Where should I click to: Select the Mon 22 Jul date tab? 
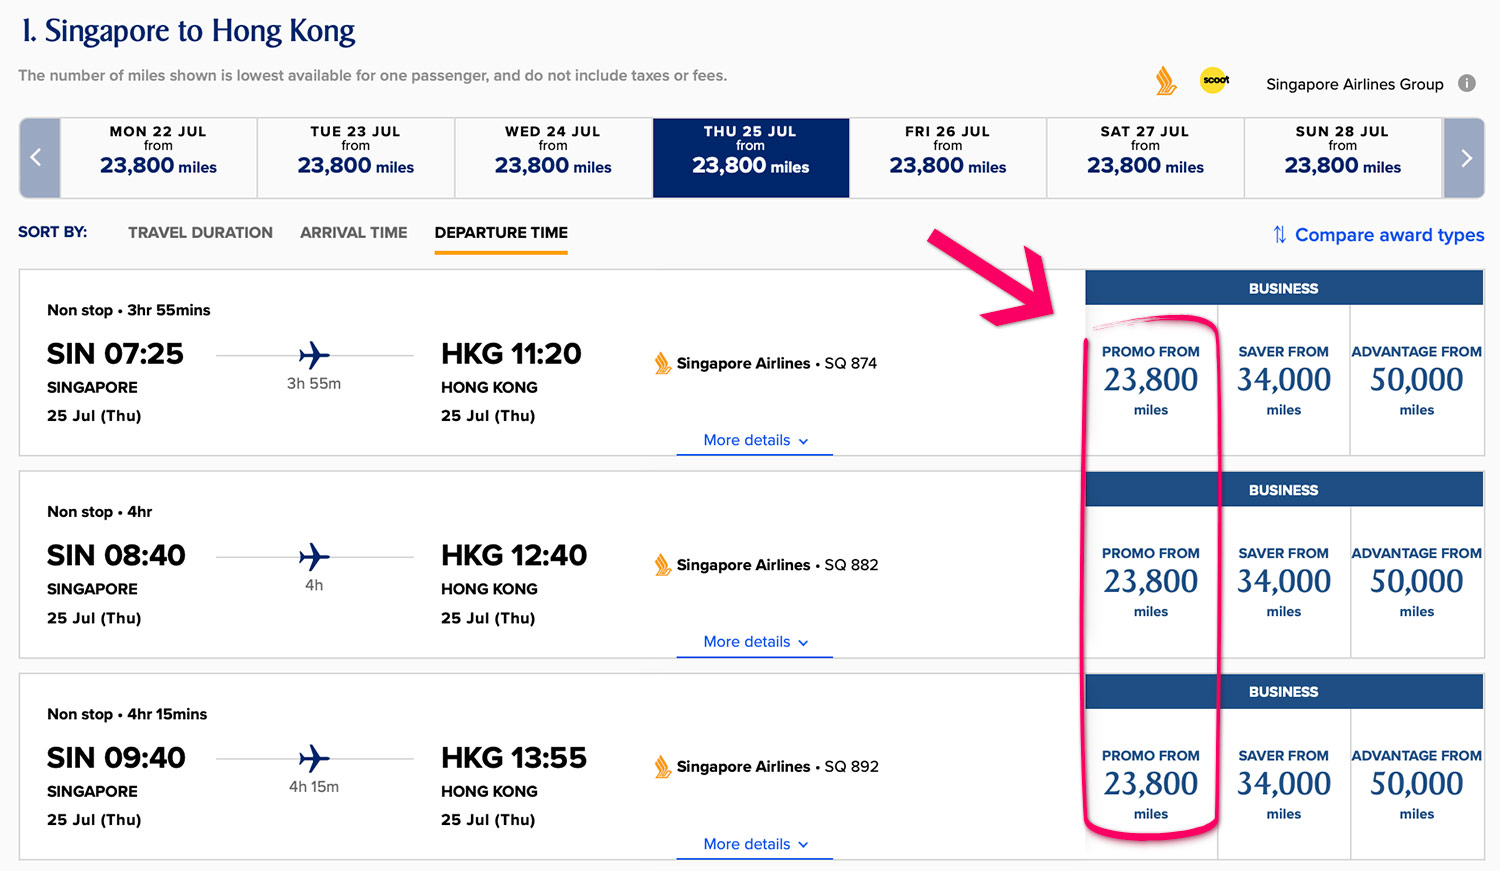tap(158, 158)
